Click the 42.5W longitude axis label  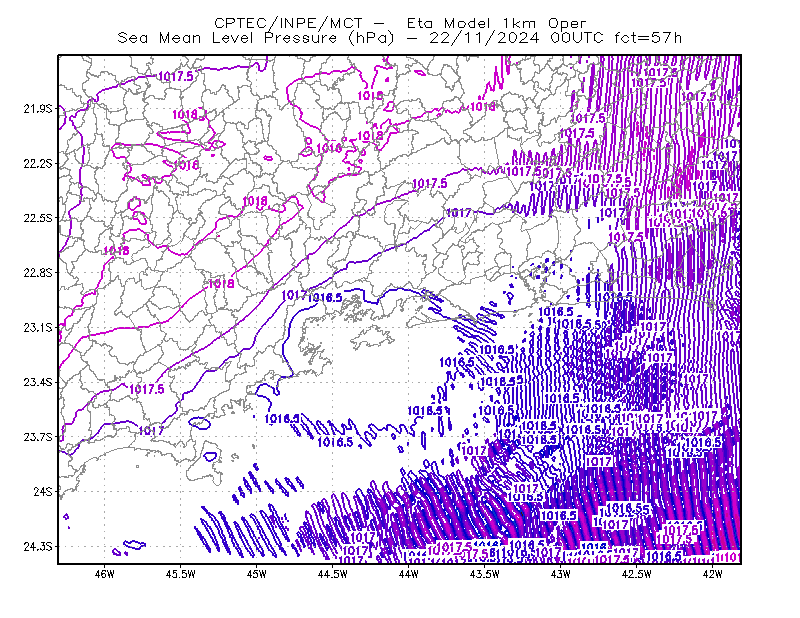pyautogui.click(x=637, y=574)
